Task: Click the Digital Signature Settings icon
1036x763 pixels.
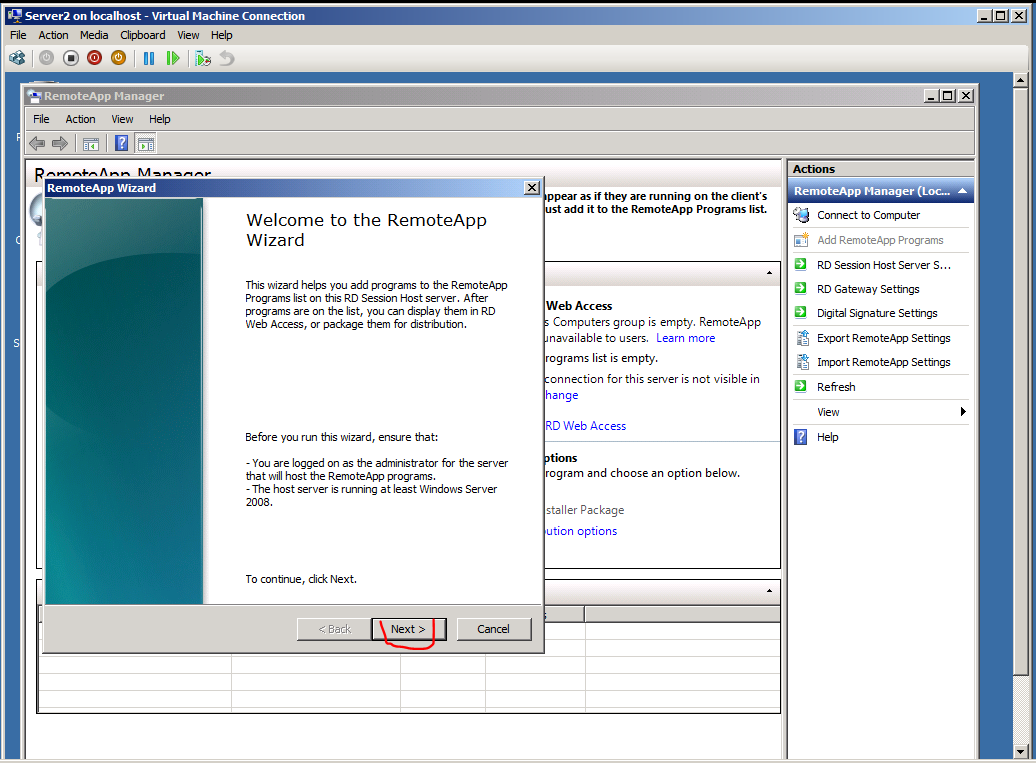Action: point(800,312)
